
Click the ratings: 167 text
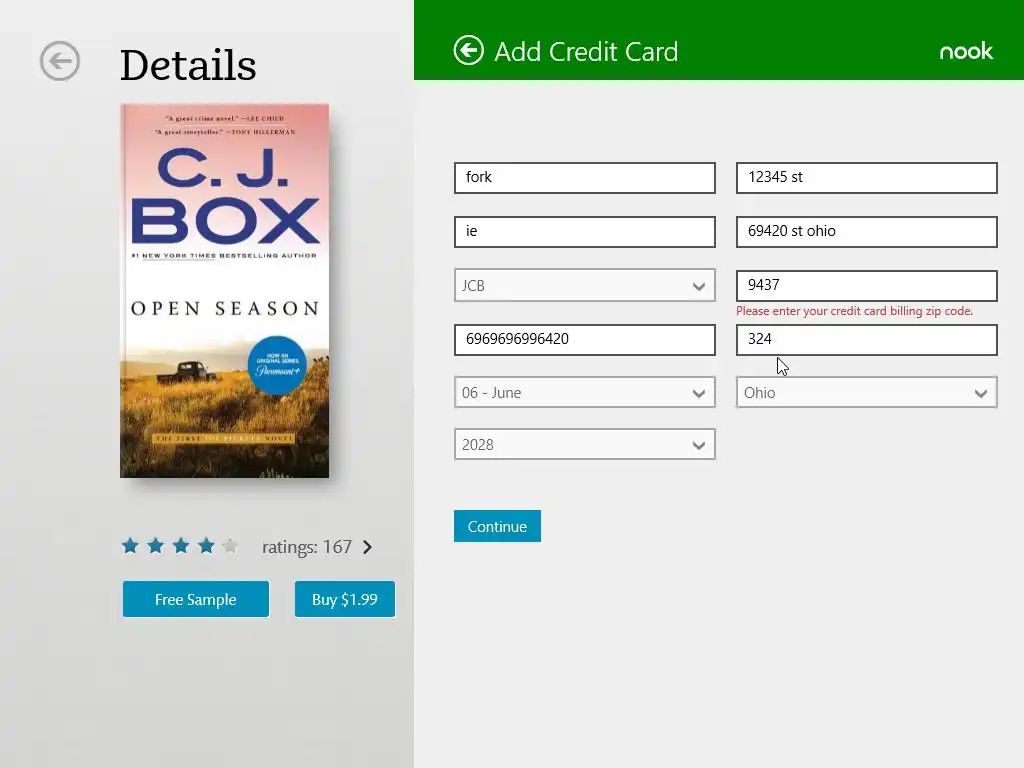click(307, 547)
